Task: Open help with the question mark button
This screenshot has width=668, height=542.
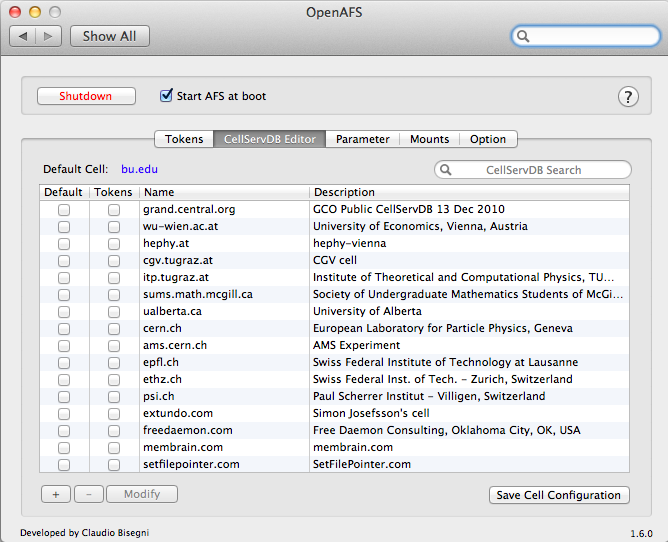Action: click(628, 97)
